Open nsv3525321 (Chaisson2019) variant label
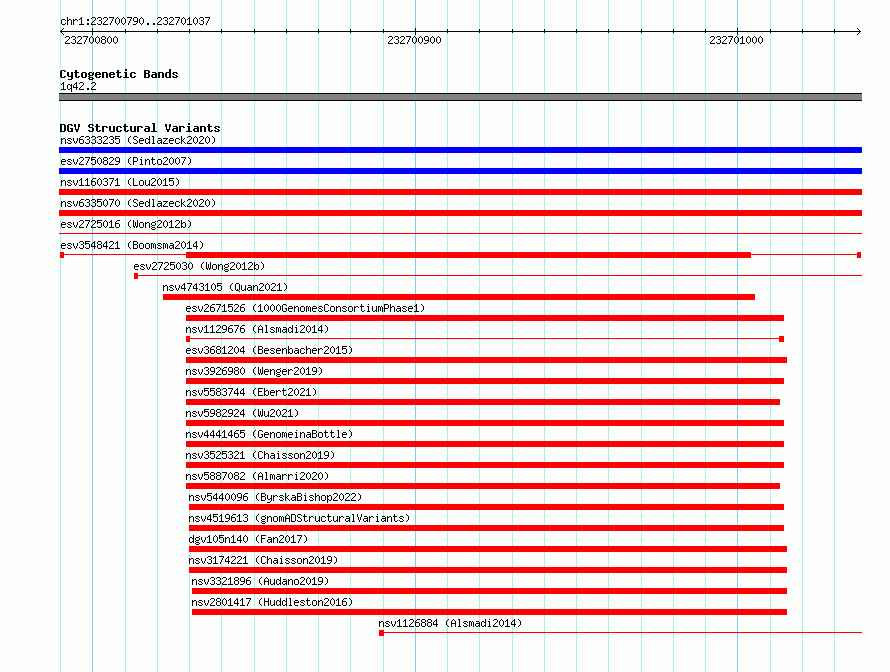The image size is (890, 672). [x=260, y=455]
